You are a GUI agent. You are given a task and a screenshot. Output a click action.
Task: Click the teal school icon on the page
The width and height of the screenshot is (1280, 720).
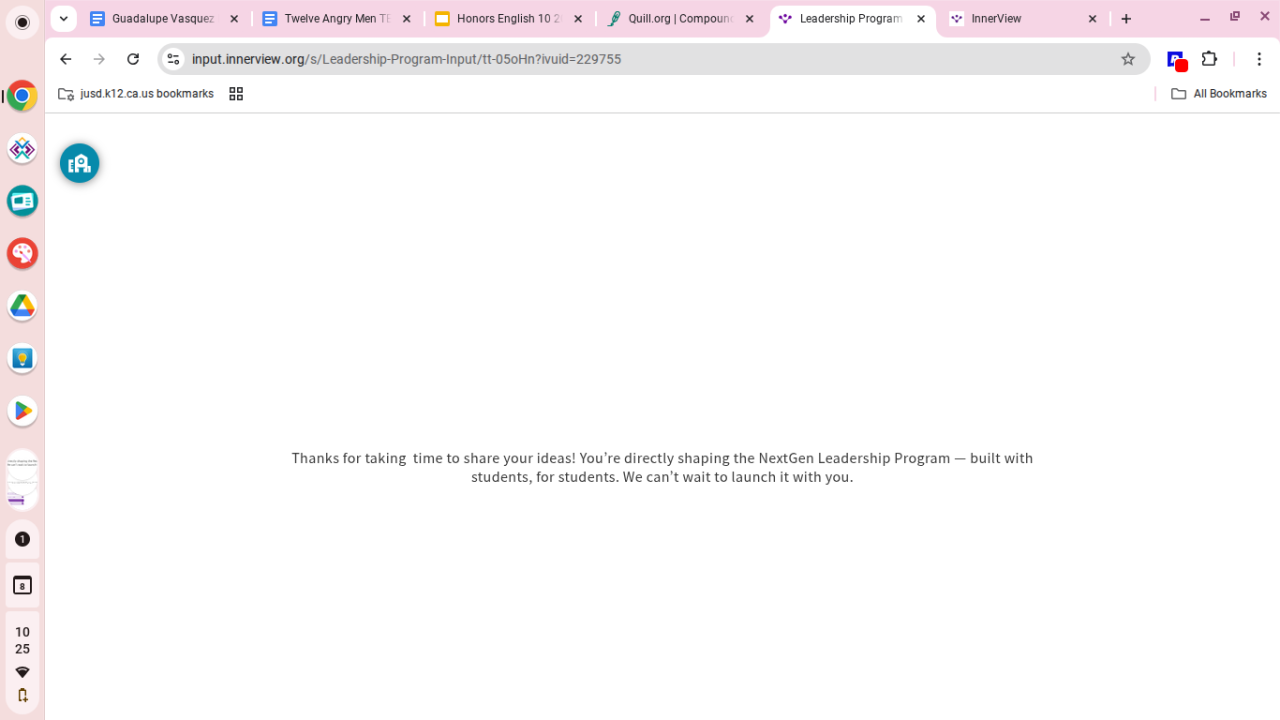80,163
